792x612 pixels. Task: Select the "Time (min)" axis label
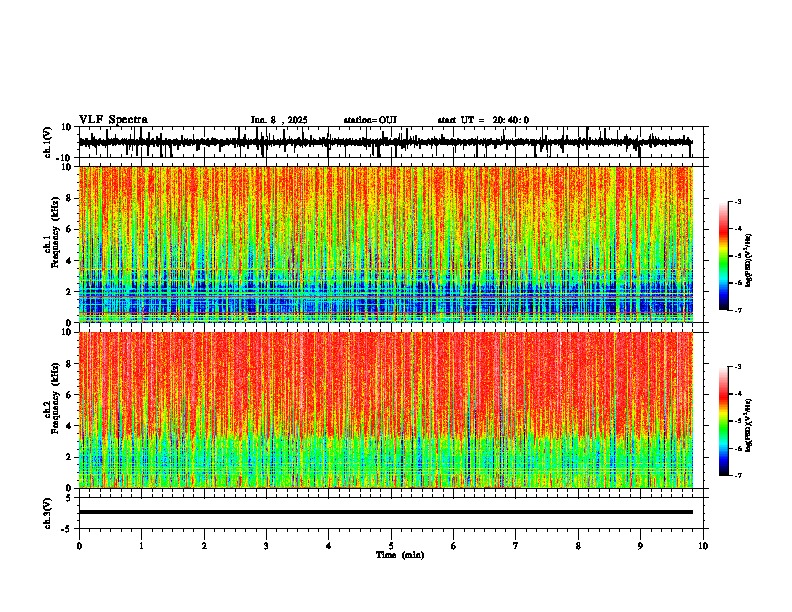[400, 555]
